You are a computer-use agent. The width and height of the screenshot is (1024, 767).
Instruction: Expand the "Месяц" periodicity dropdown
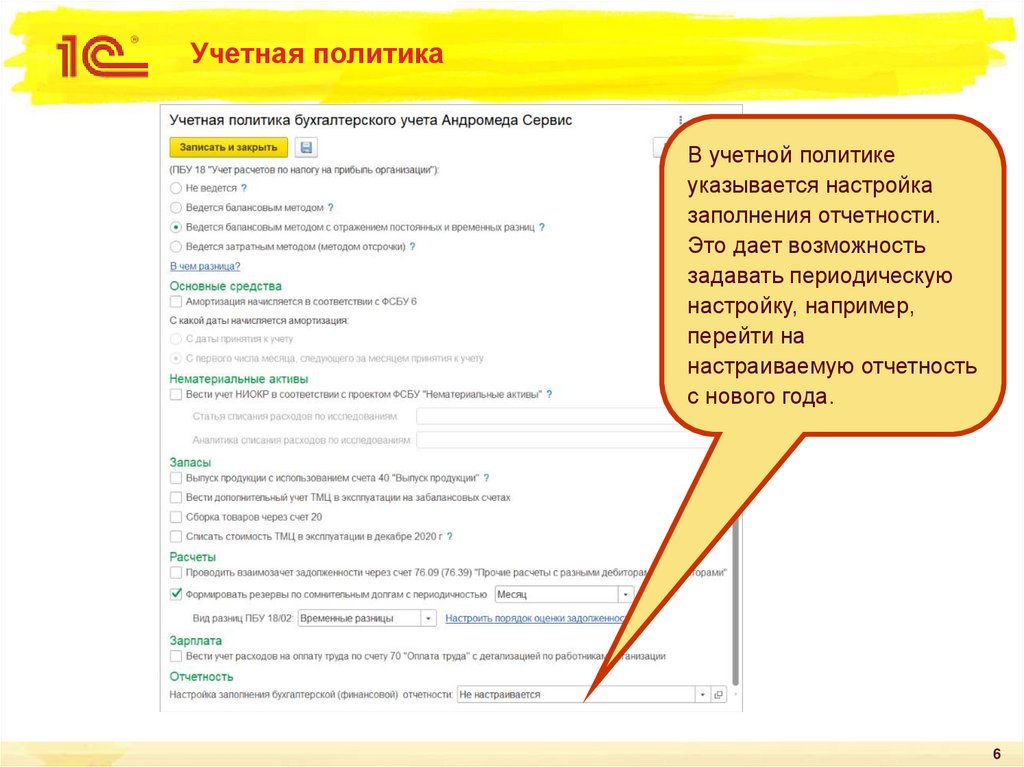(626, 595)
